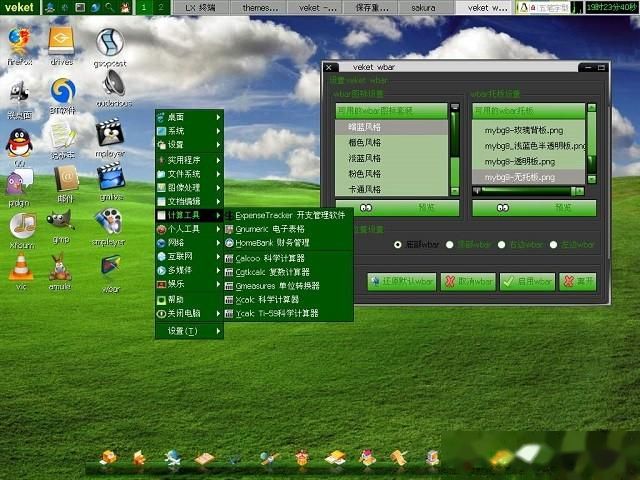Click the clock in the top panel
640x480 pixels.
[611, 7]
